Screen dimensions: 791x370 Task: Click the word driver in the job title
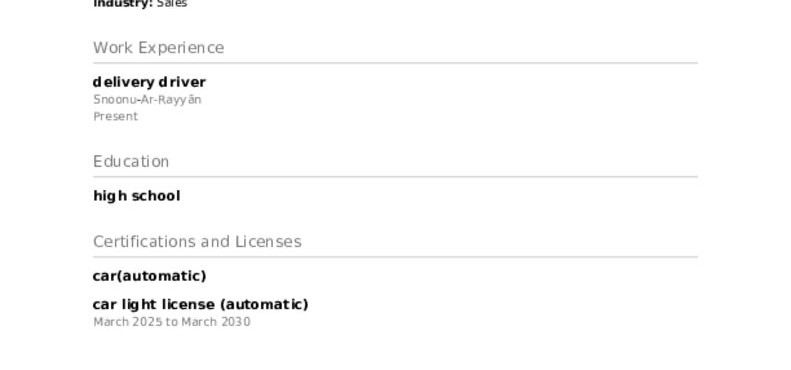click(182, 82)
